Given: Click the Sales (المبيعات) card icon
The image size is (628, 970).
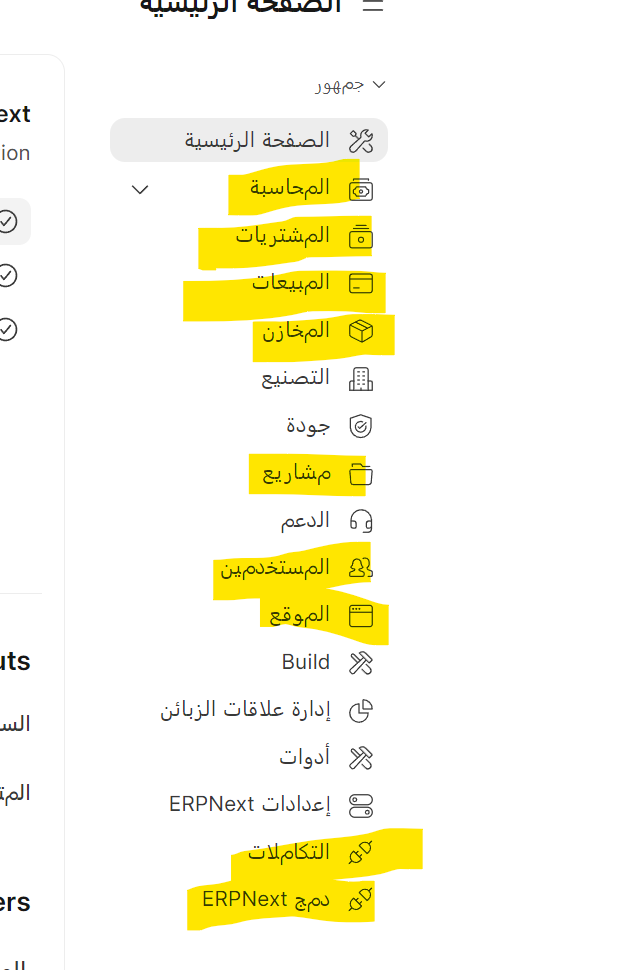Looking at the screenshot, I should tap(361, 283).
